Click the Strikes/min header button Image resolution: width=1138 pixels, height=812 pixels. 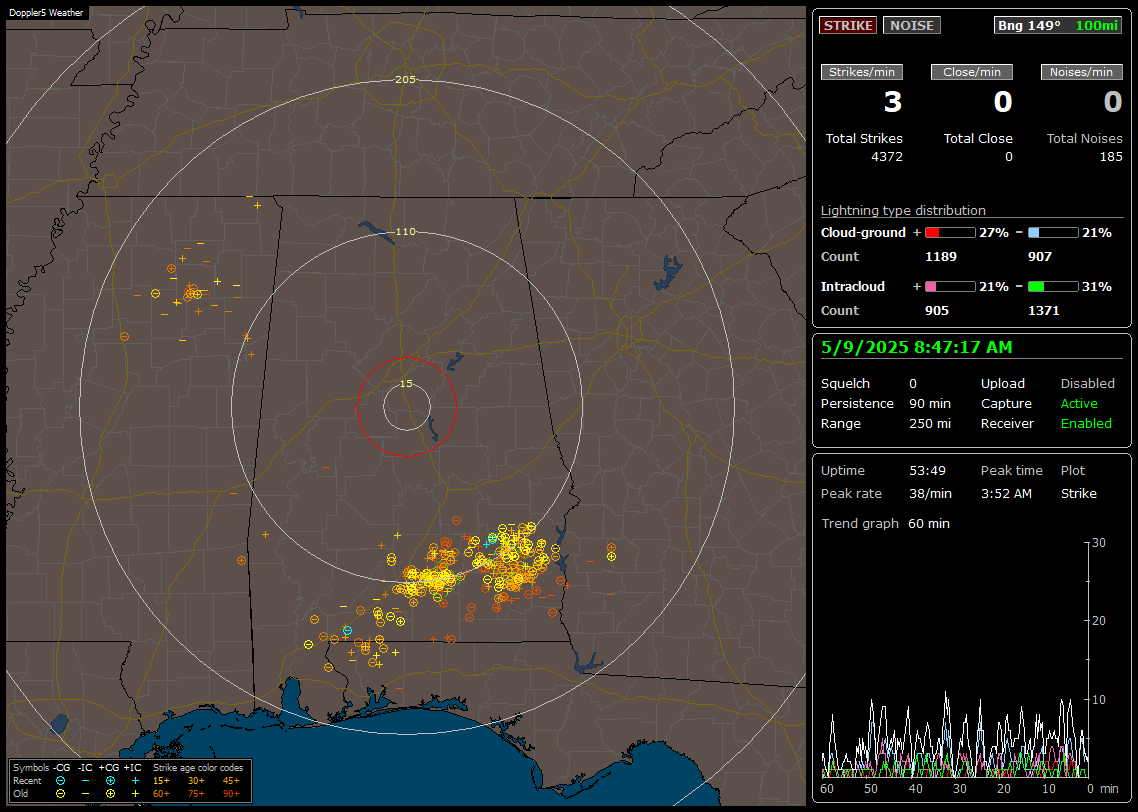(x=862, y=72)
